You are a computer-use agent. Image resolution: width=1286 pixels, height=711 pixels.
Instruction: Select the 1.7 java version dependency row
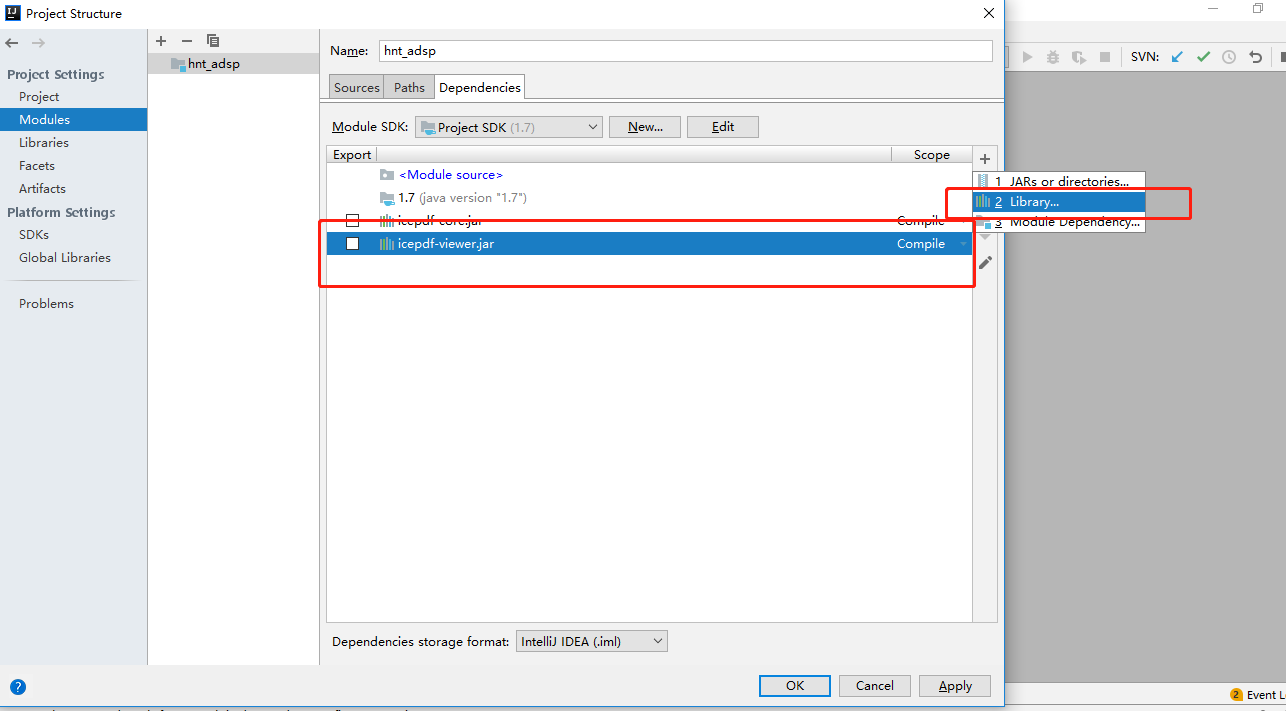click(x=649, y=198)
